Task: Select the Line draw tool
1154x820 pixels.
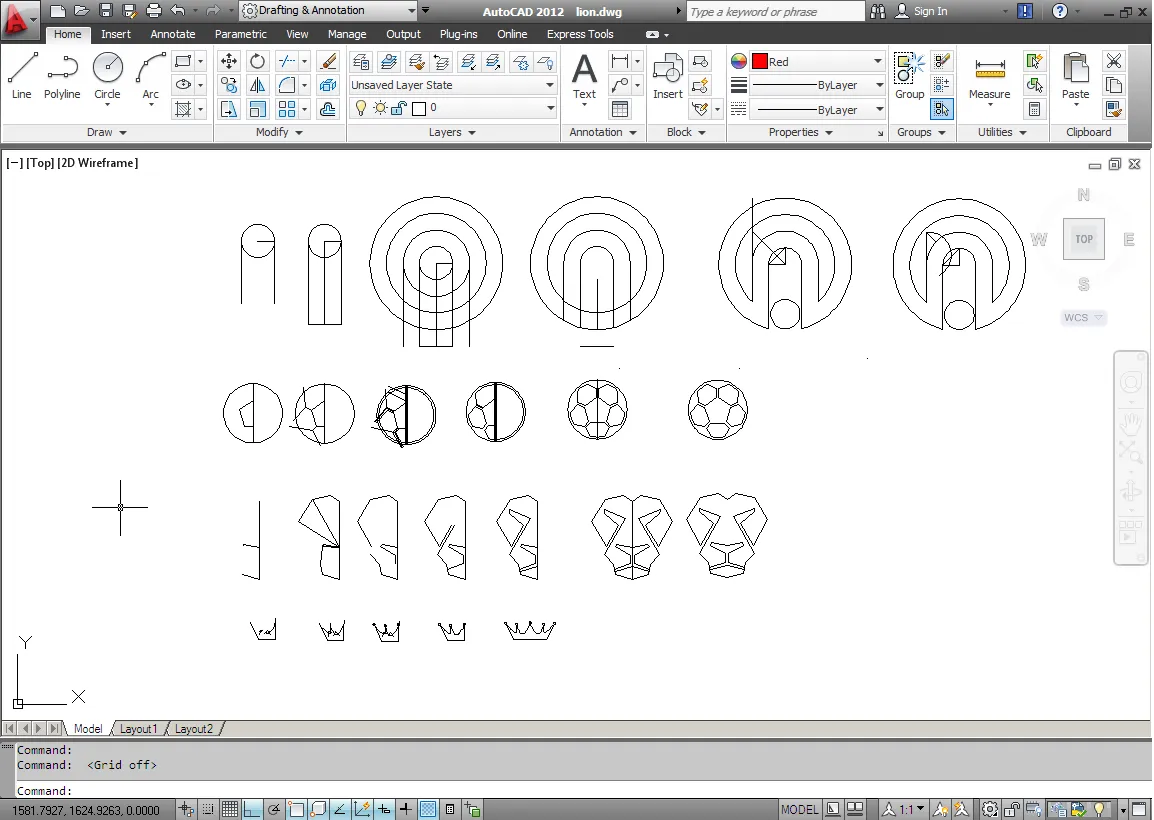Action: [x=21, y=76]
